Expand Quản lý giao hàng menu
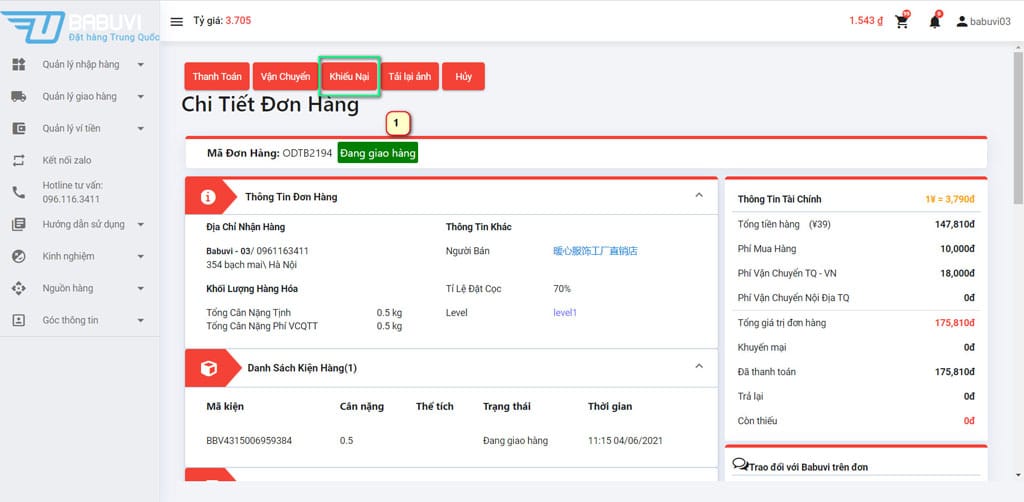 point(80,97)
